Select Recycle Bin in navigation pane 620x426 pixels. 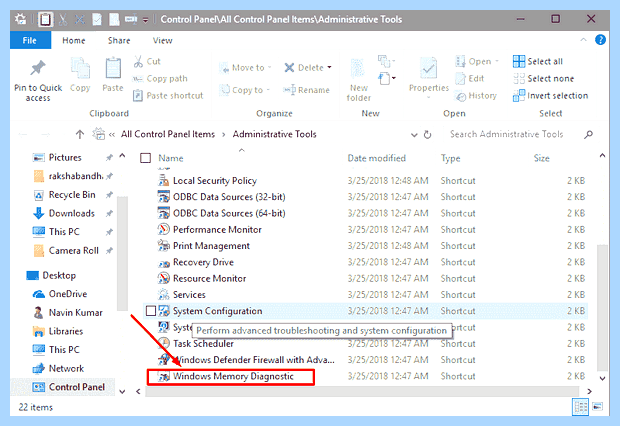point(64,195)
